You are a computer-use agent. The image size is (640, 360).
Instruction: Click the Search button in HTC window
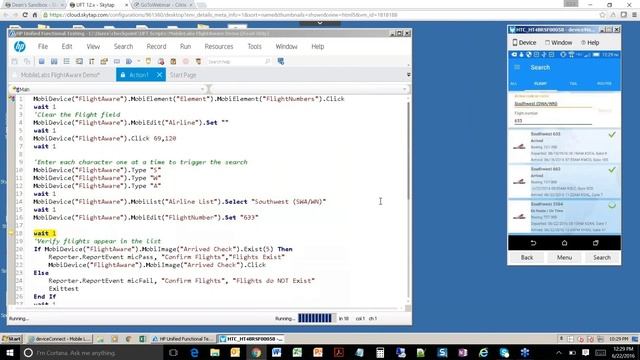602,258
